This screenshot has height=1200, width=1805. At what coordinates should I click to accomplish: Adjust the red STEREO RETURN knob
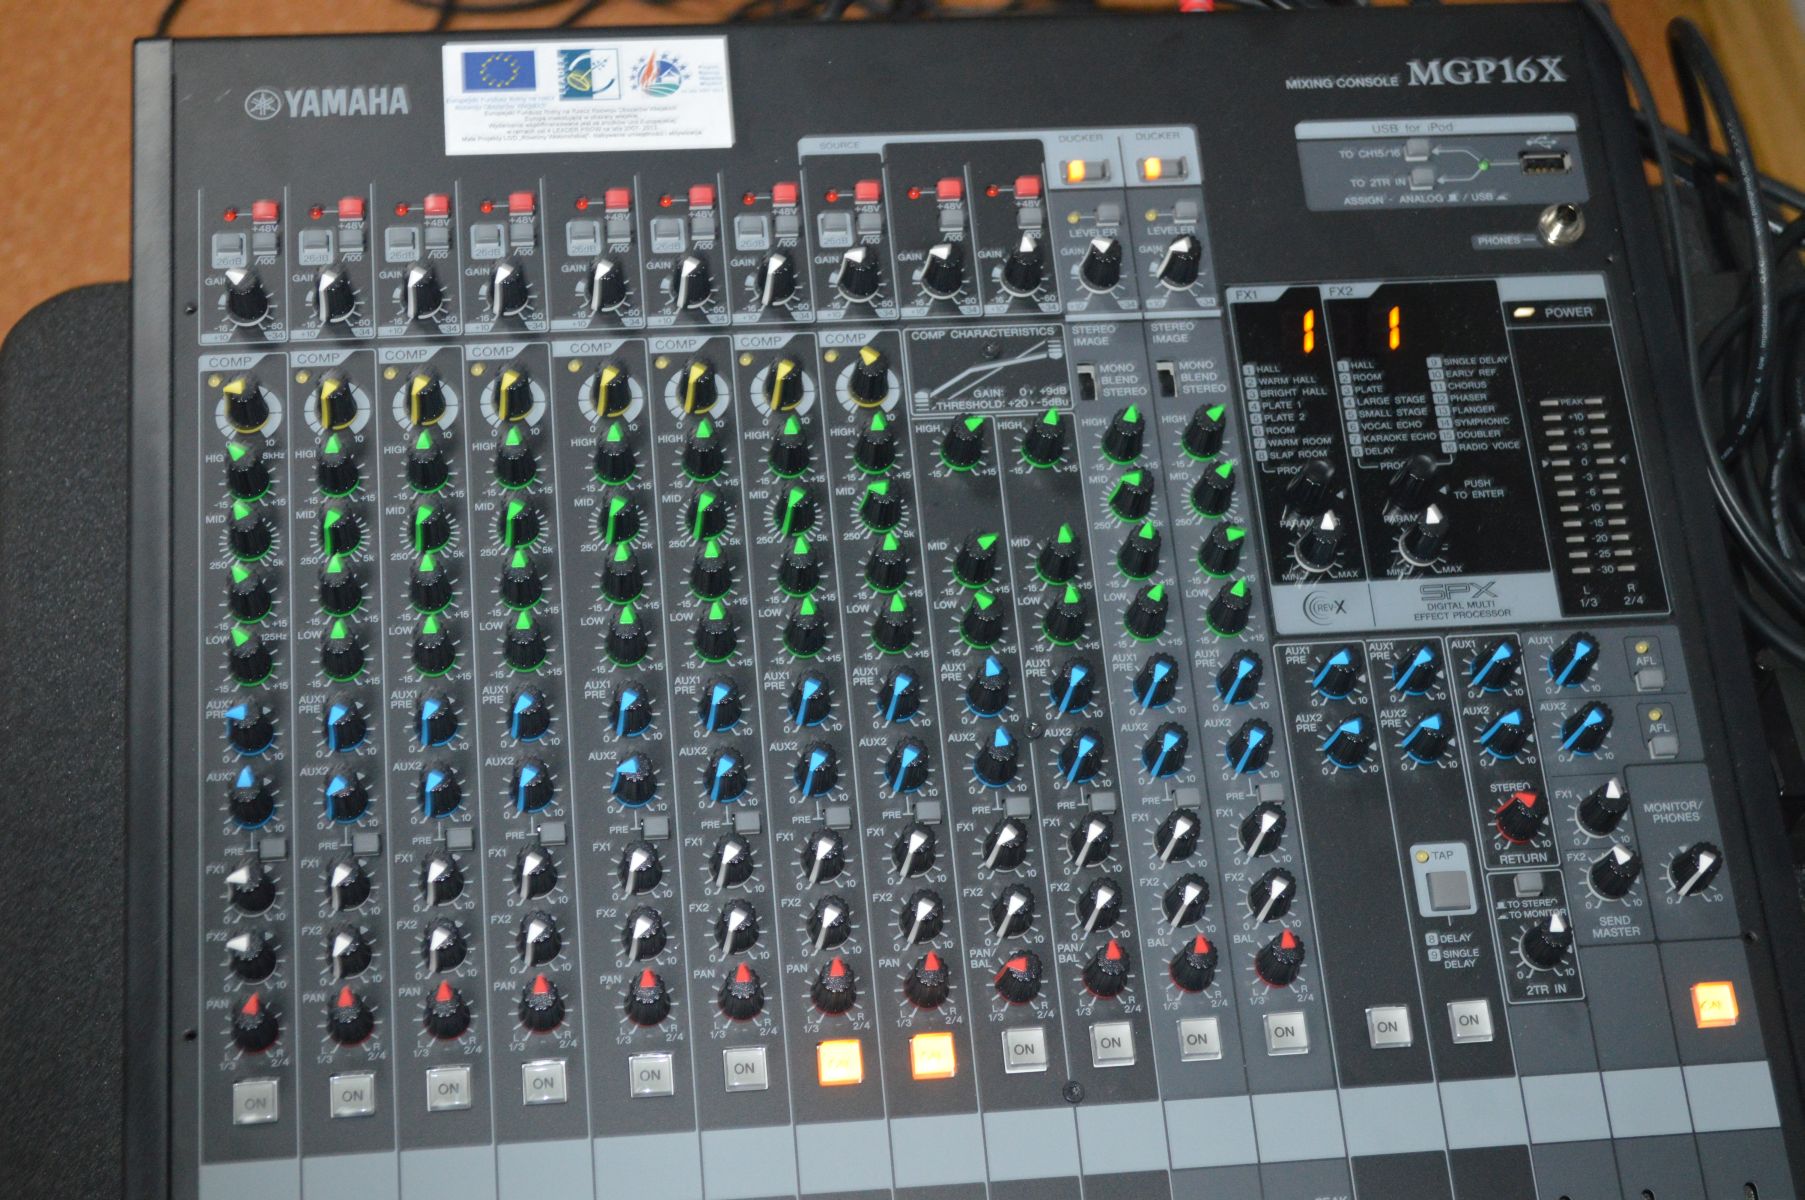(x=1521, y=819)
